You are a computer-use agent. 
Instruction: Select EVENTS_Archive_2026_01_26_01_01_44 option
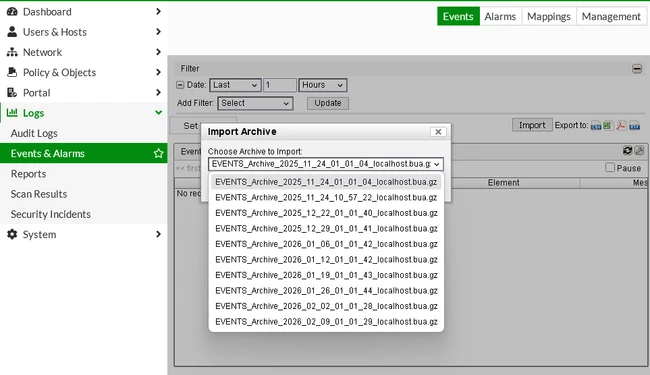coord(326,291)
